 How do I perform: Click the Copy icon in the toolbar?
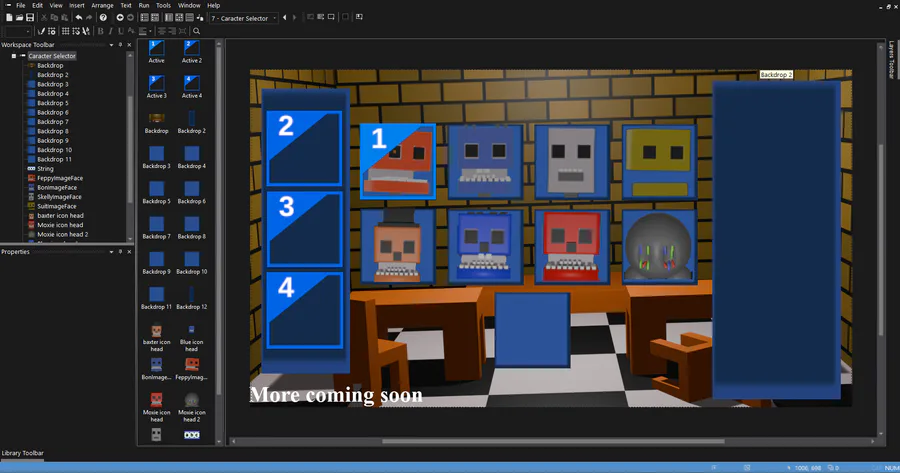tap(55, 18)
